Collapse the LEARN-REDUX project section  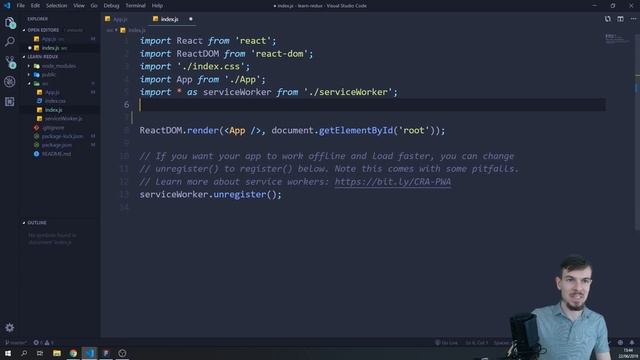(x=43, y=57)
